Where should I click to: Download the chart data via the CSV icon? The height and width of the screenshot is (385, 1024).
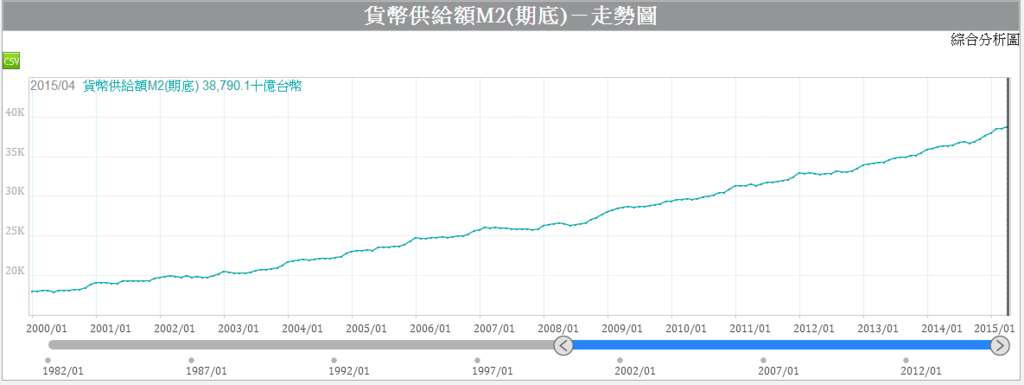[11, 61]
